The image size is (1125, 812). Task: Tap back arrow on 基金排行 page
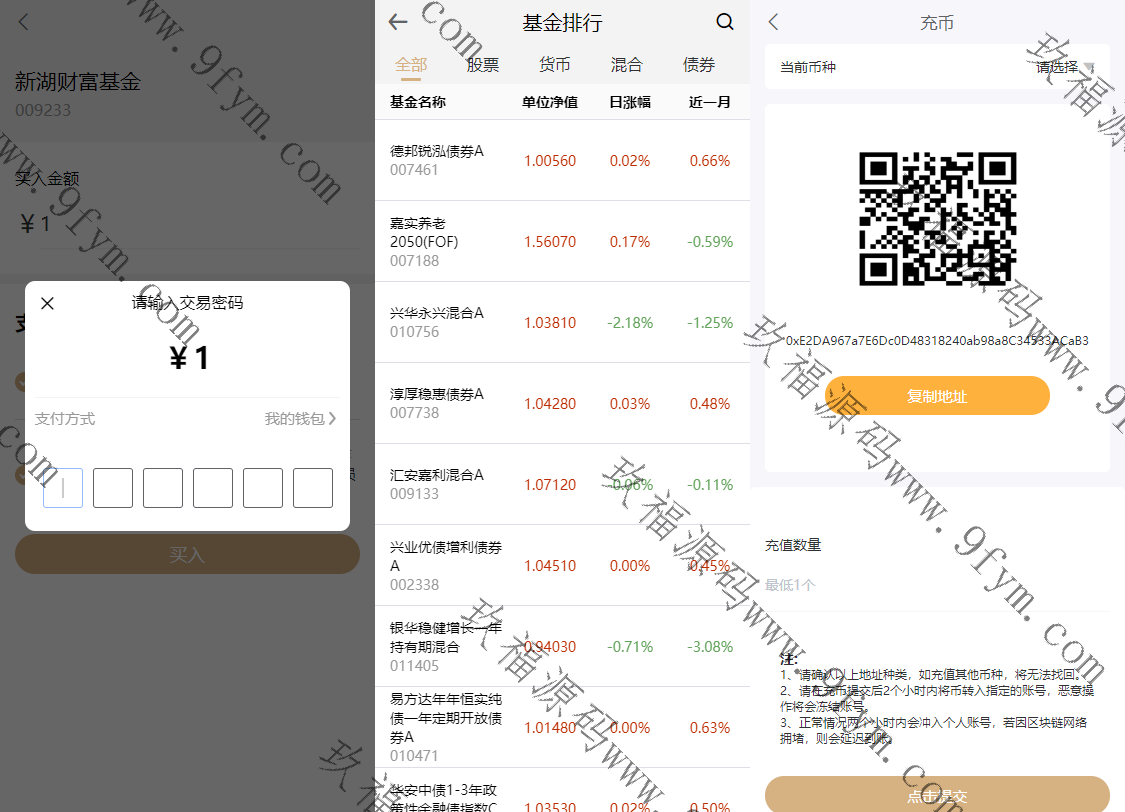click(398, 23)
